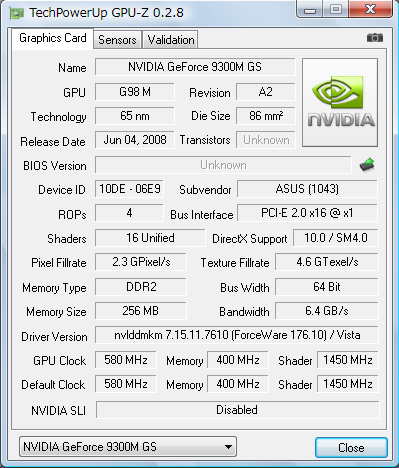399x468 pixels.
Task: Click the GPU Clock 580 MHz field
Action: [x=126, y=360]
